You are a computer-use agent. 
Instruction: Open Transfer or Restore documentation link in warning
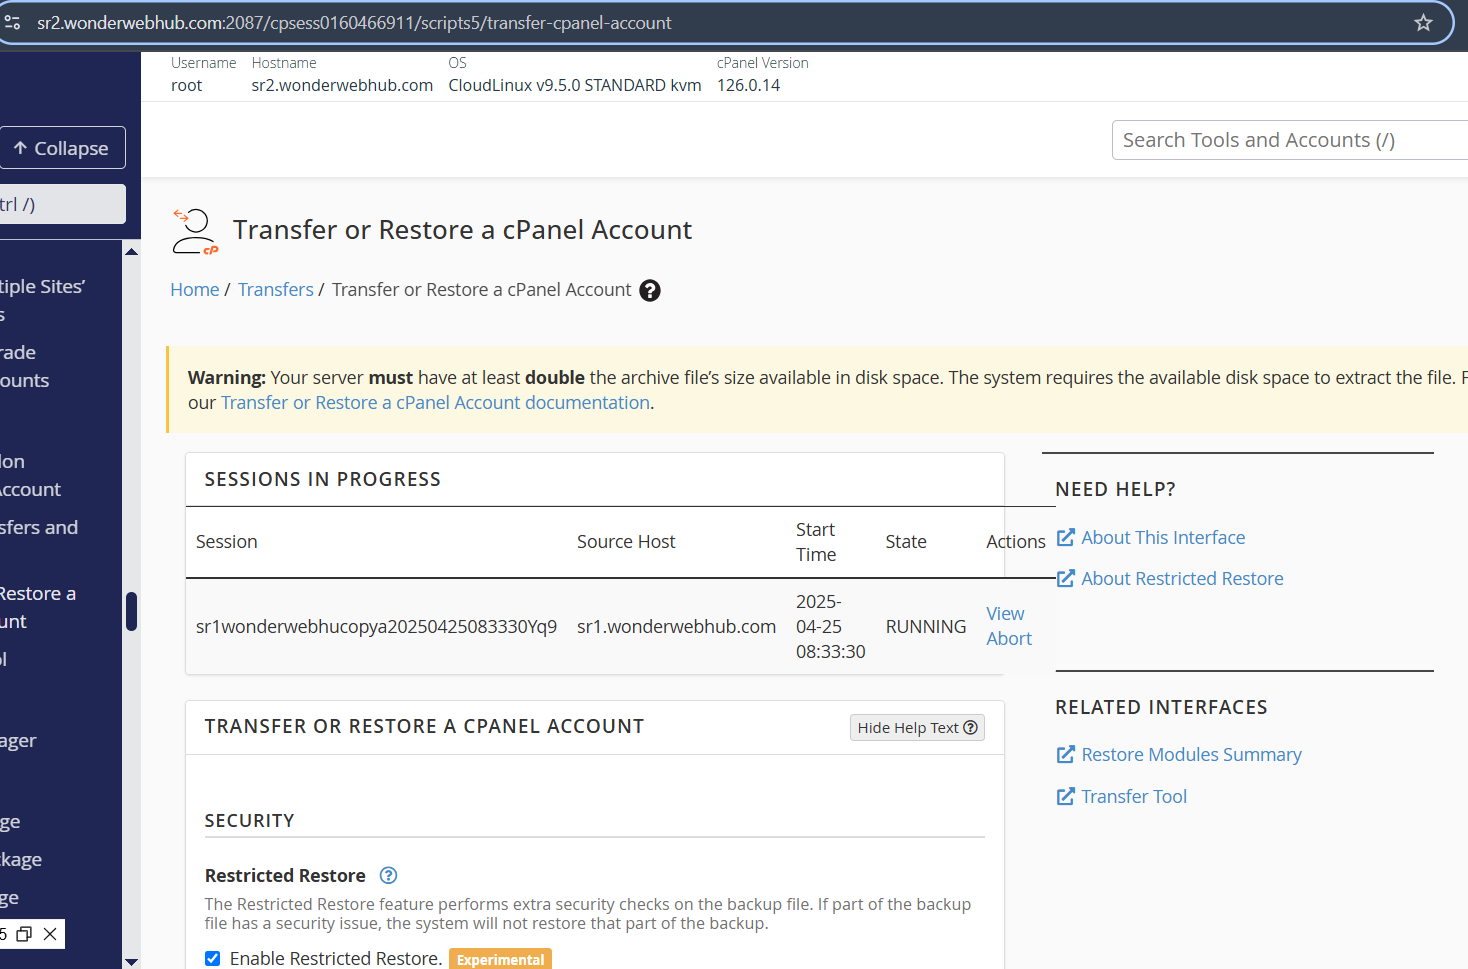click(x=435, y=403)
